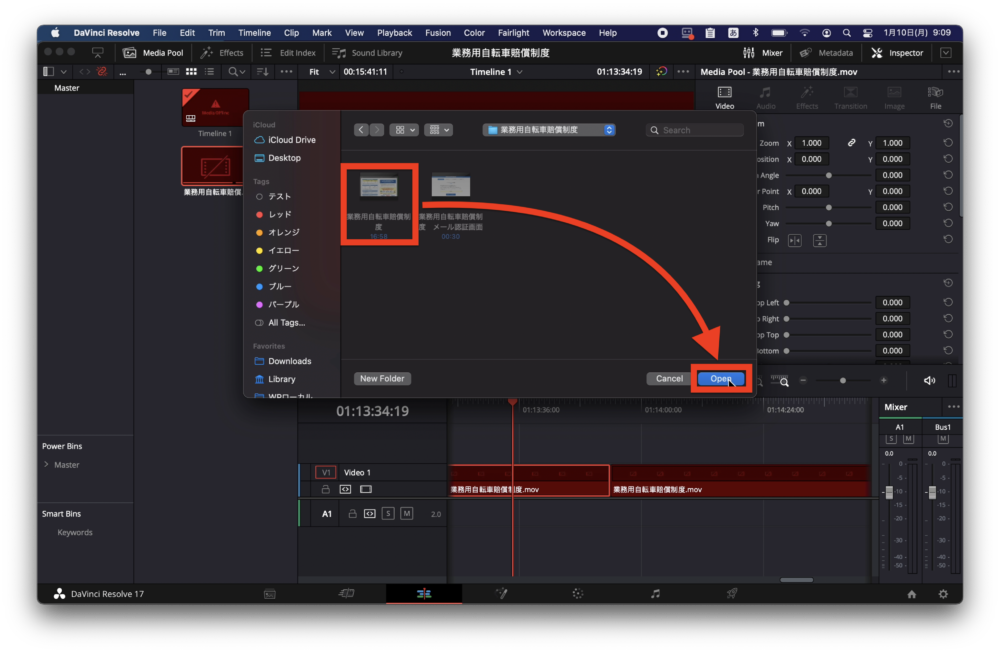Open Project Settings gear icon
This screenshot has height=653, width=1000.
(943, 594)
